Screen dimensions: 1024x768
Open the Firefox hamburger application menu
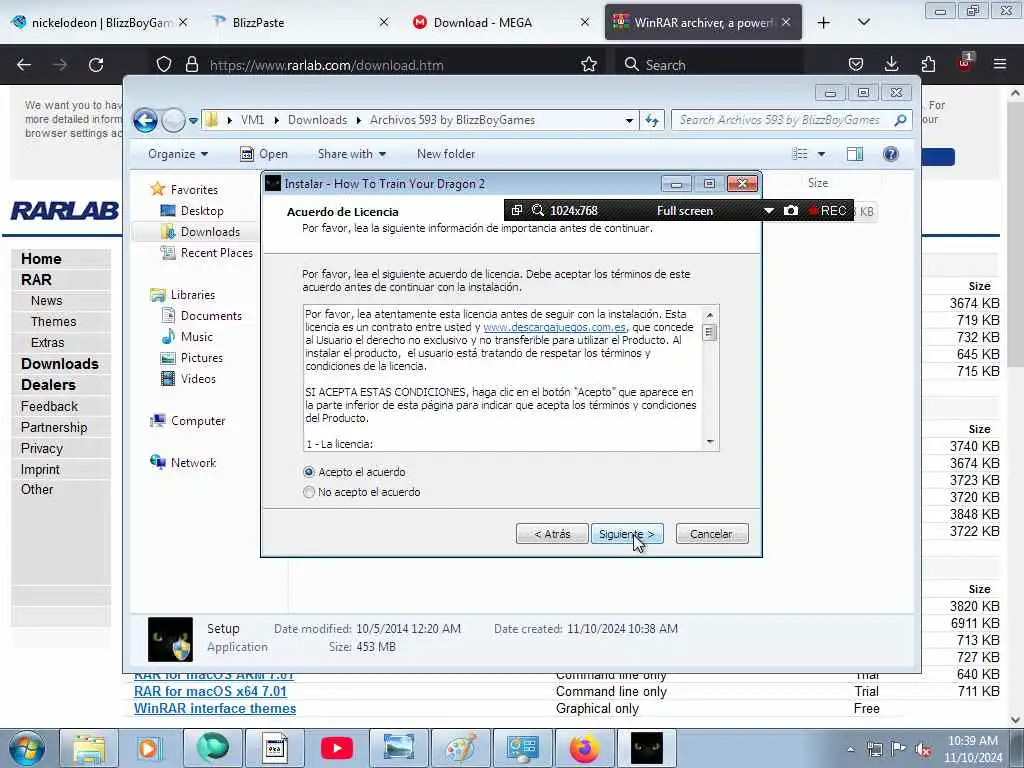coord(1000,65)
